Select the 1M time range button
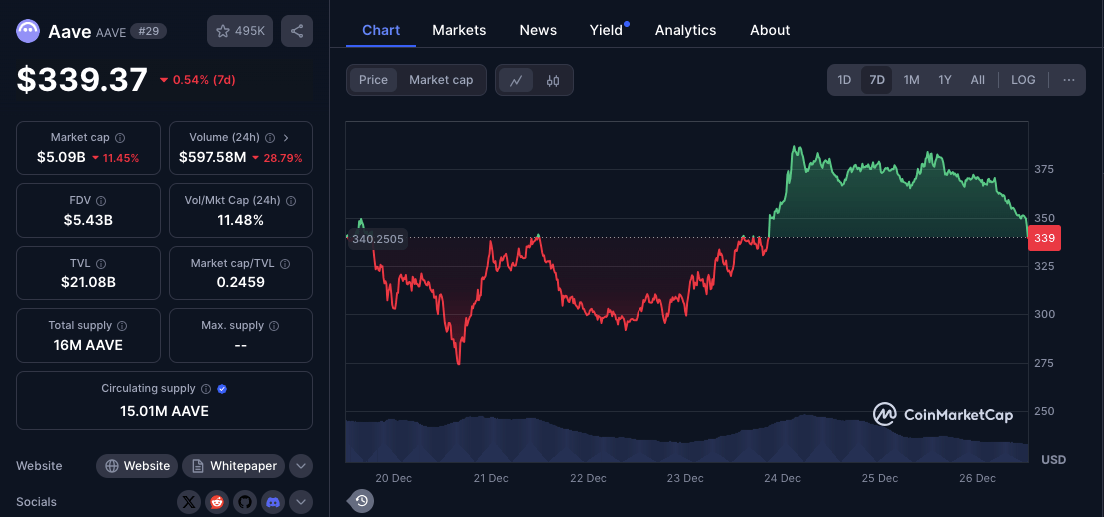 (911, 80)
